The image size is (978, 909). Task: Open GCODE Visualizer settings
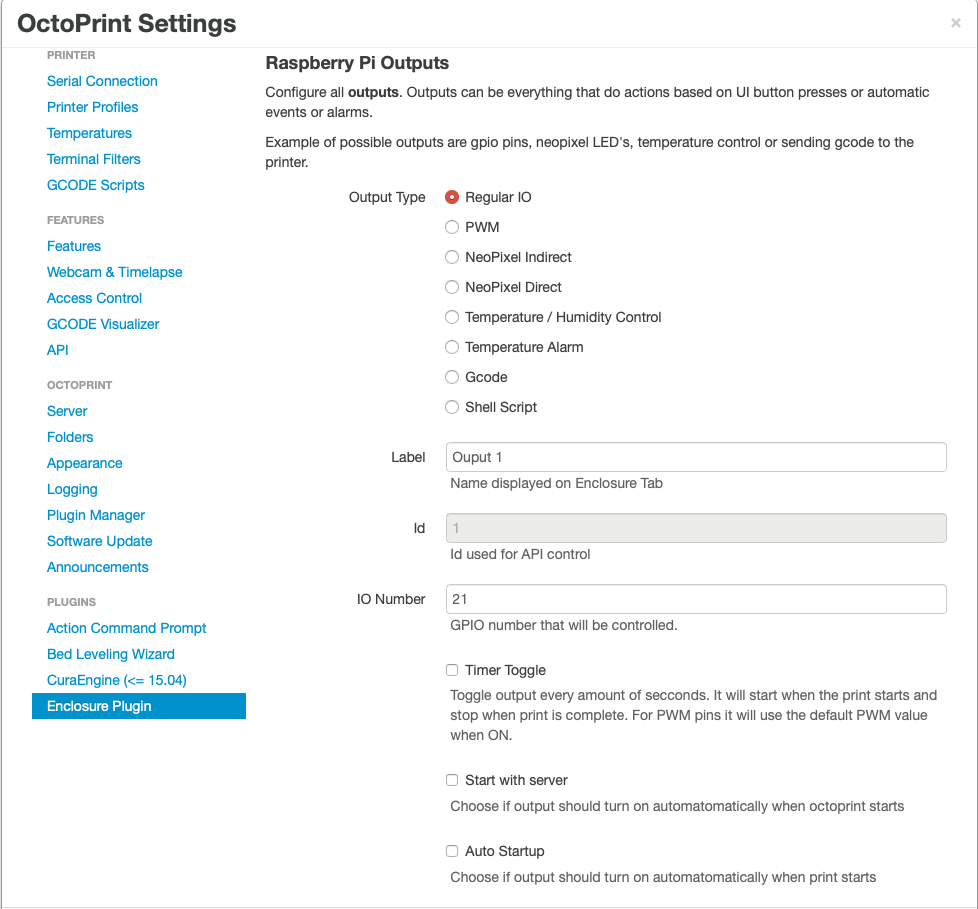tap(103, 324)
